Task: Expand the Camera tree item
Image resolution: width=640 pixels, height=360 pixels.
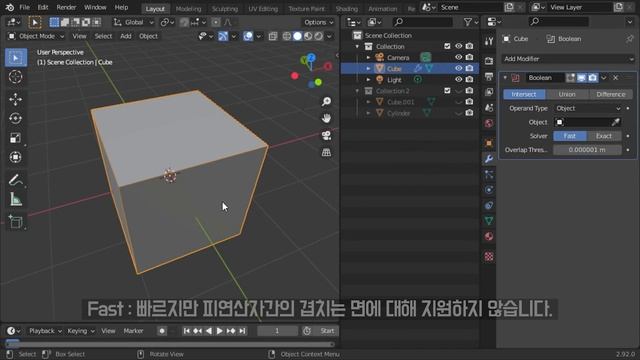Action: click(368, 58)
